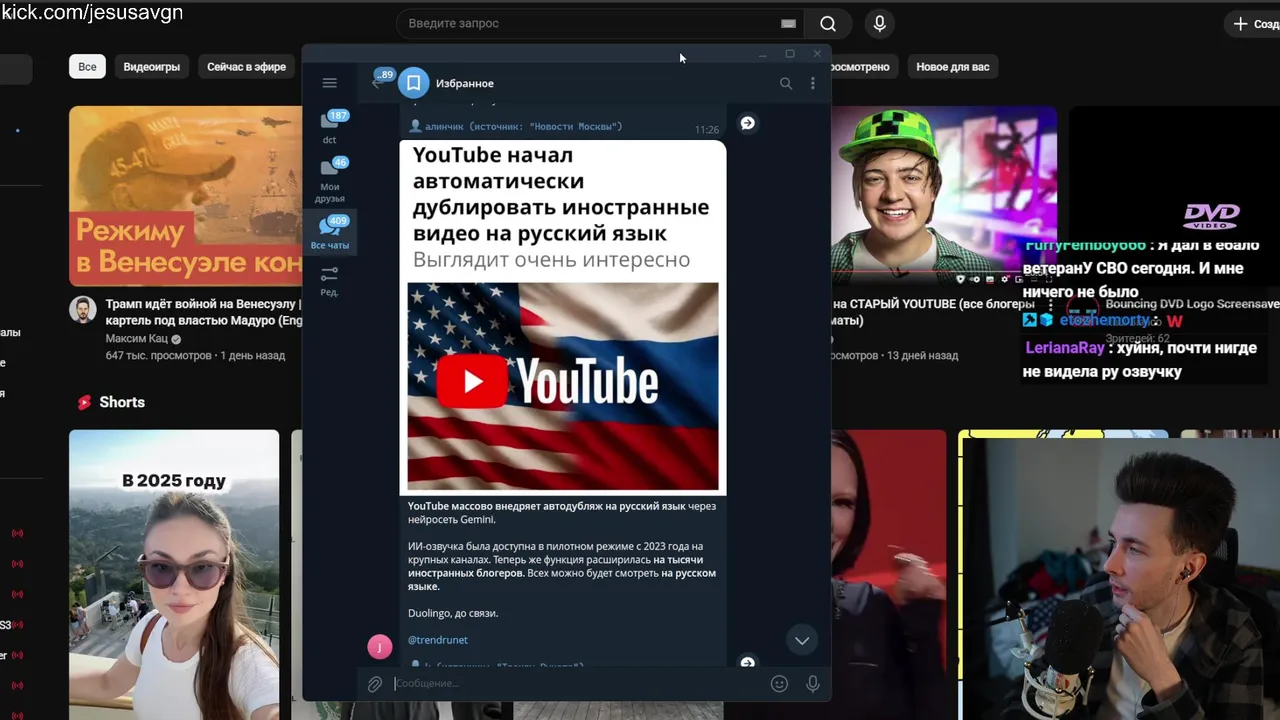Select the Все чаты folder
Screen dimensions: 1280x720
click(x=330, y=234)
